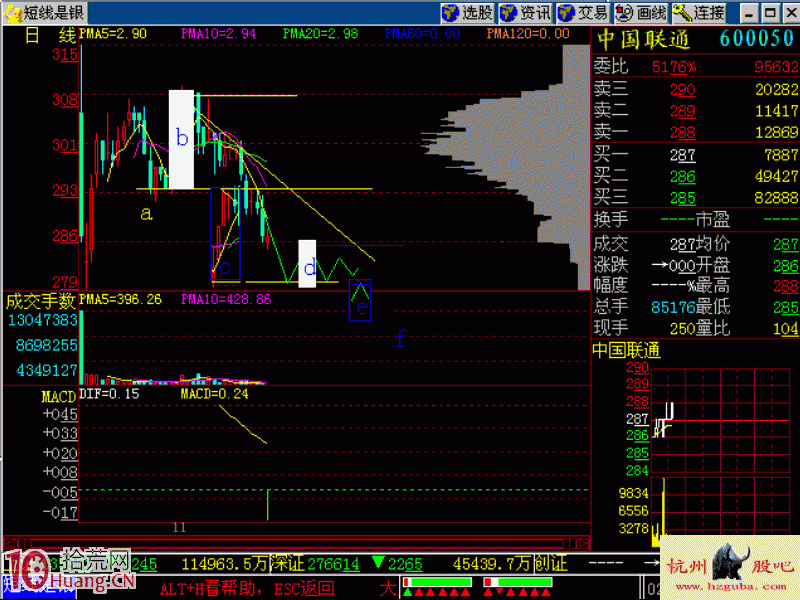Click the MACD indicator panel label

click(x=59, y=396)
